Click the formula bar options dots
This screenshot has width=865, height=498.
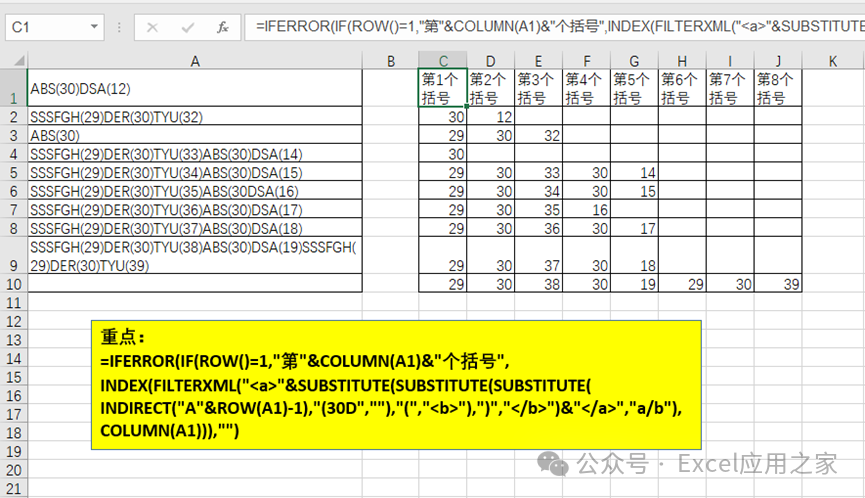(x=119, y=27)
